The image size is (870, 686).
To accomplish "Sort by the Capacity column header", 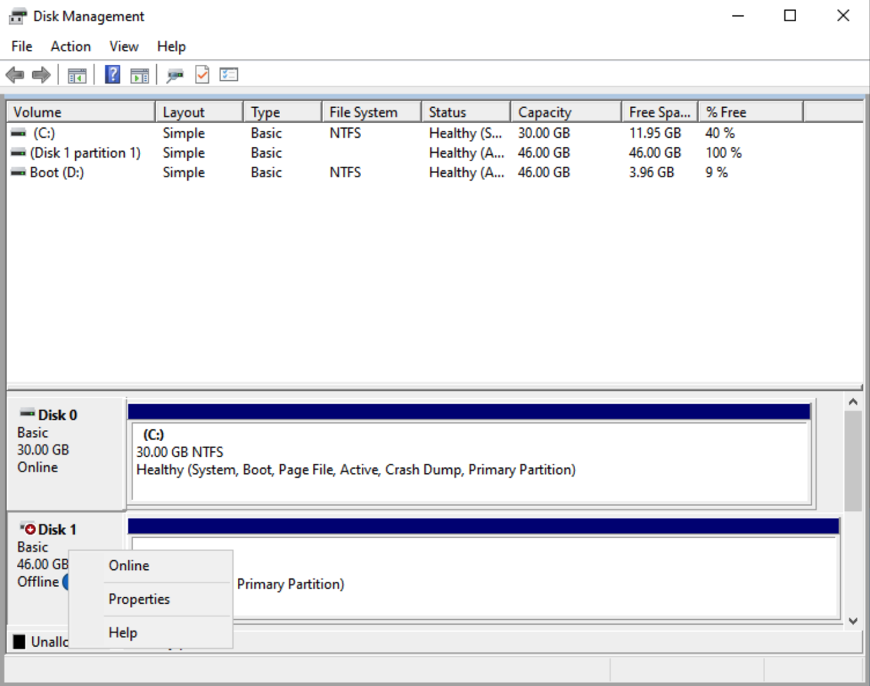I will (566, 112).
